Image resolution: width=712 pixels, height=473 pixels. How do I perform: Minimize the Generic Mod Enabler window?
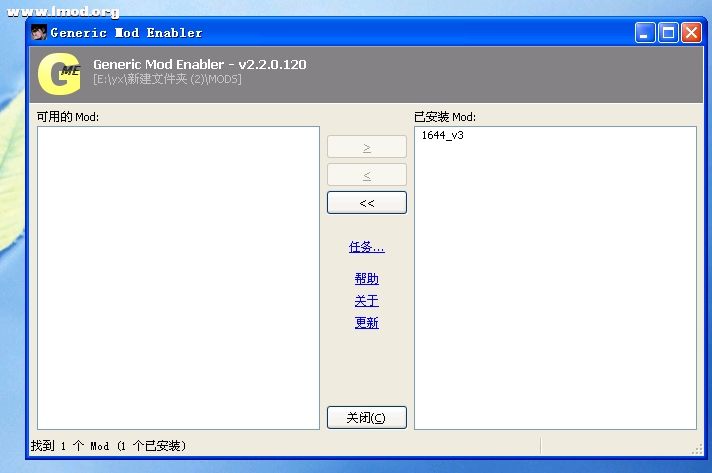click(x=645, y=33)
